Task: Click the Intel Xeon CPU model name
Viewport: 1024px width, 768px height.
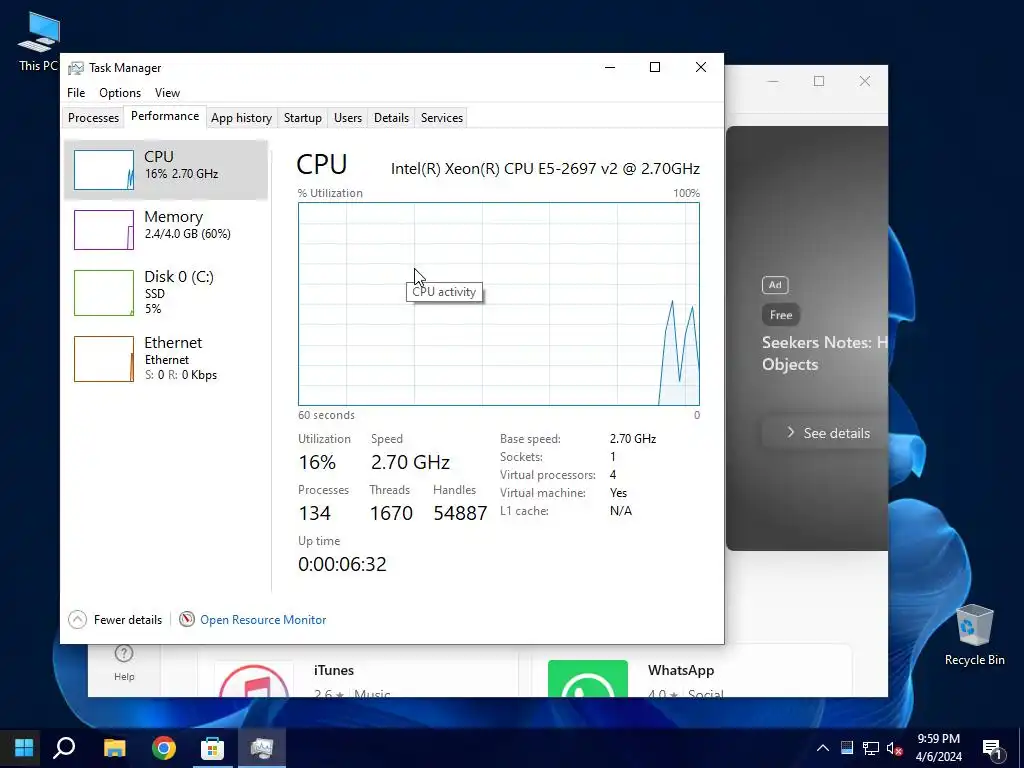Action: point(545,168)
